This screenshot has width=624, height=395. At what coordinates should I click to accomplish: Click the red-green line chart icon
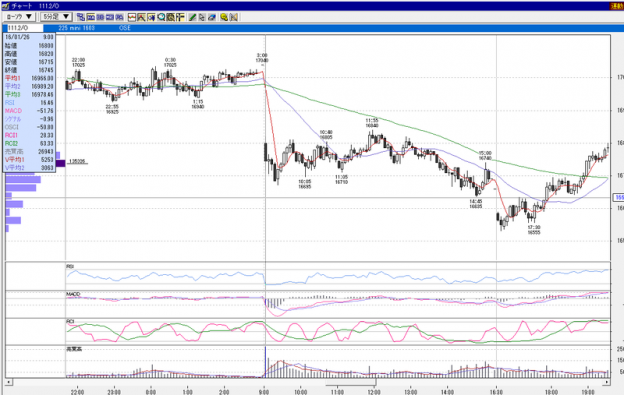(x=132, y=17)
